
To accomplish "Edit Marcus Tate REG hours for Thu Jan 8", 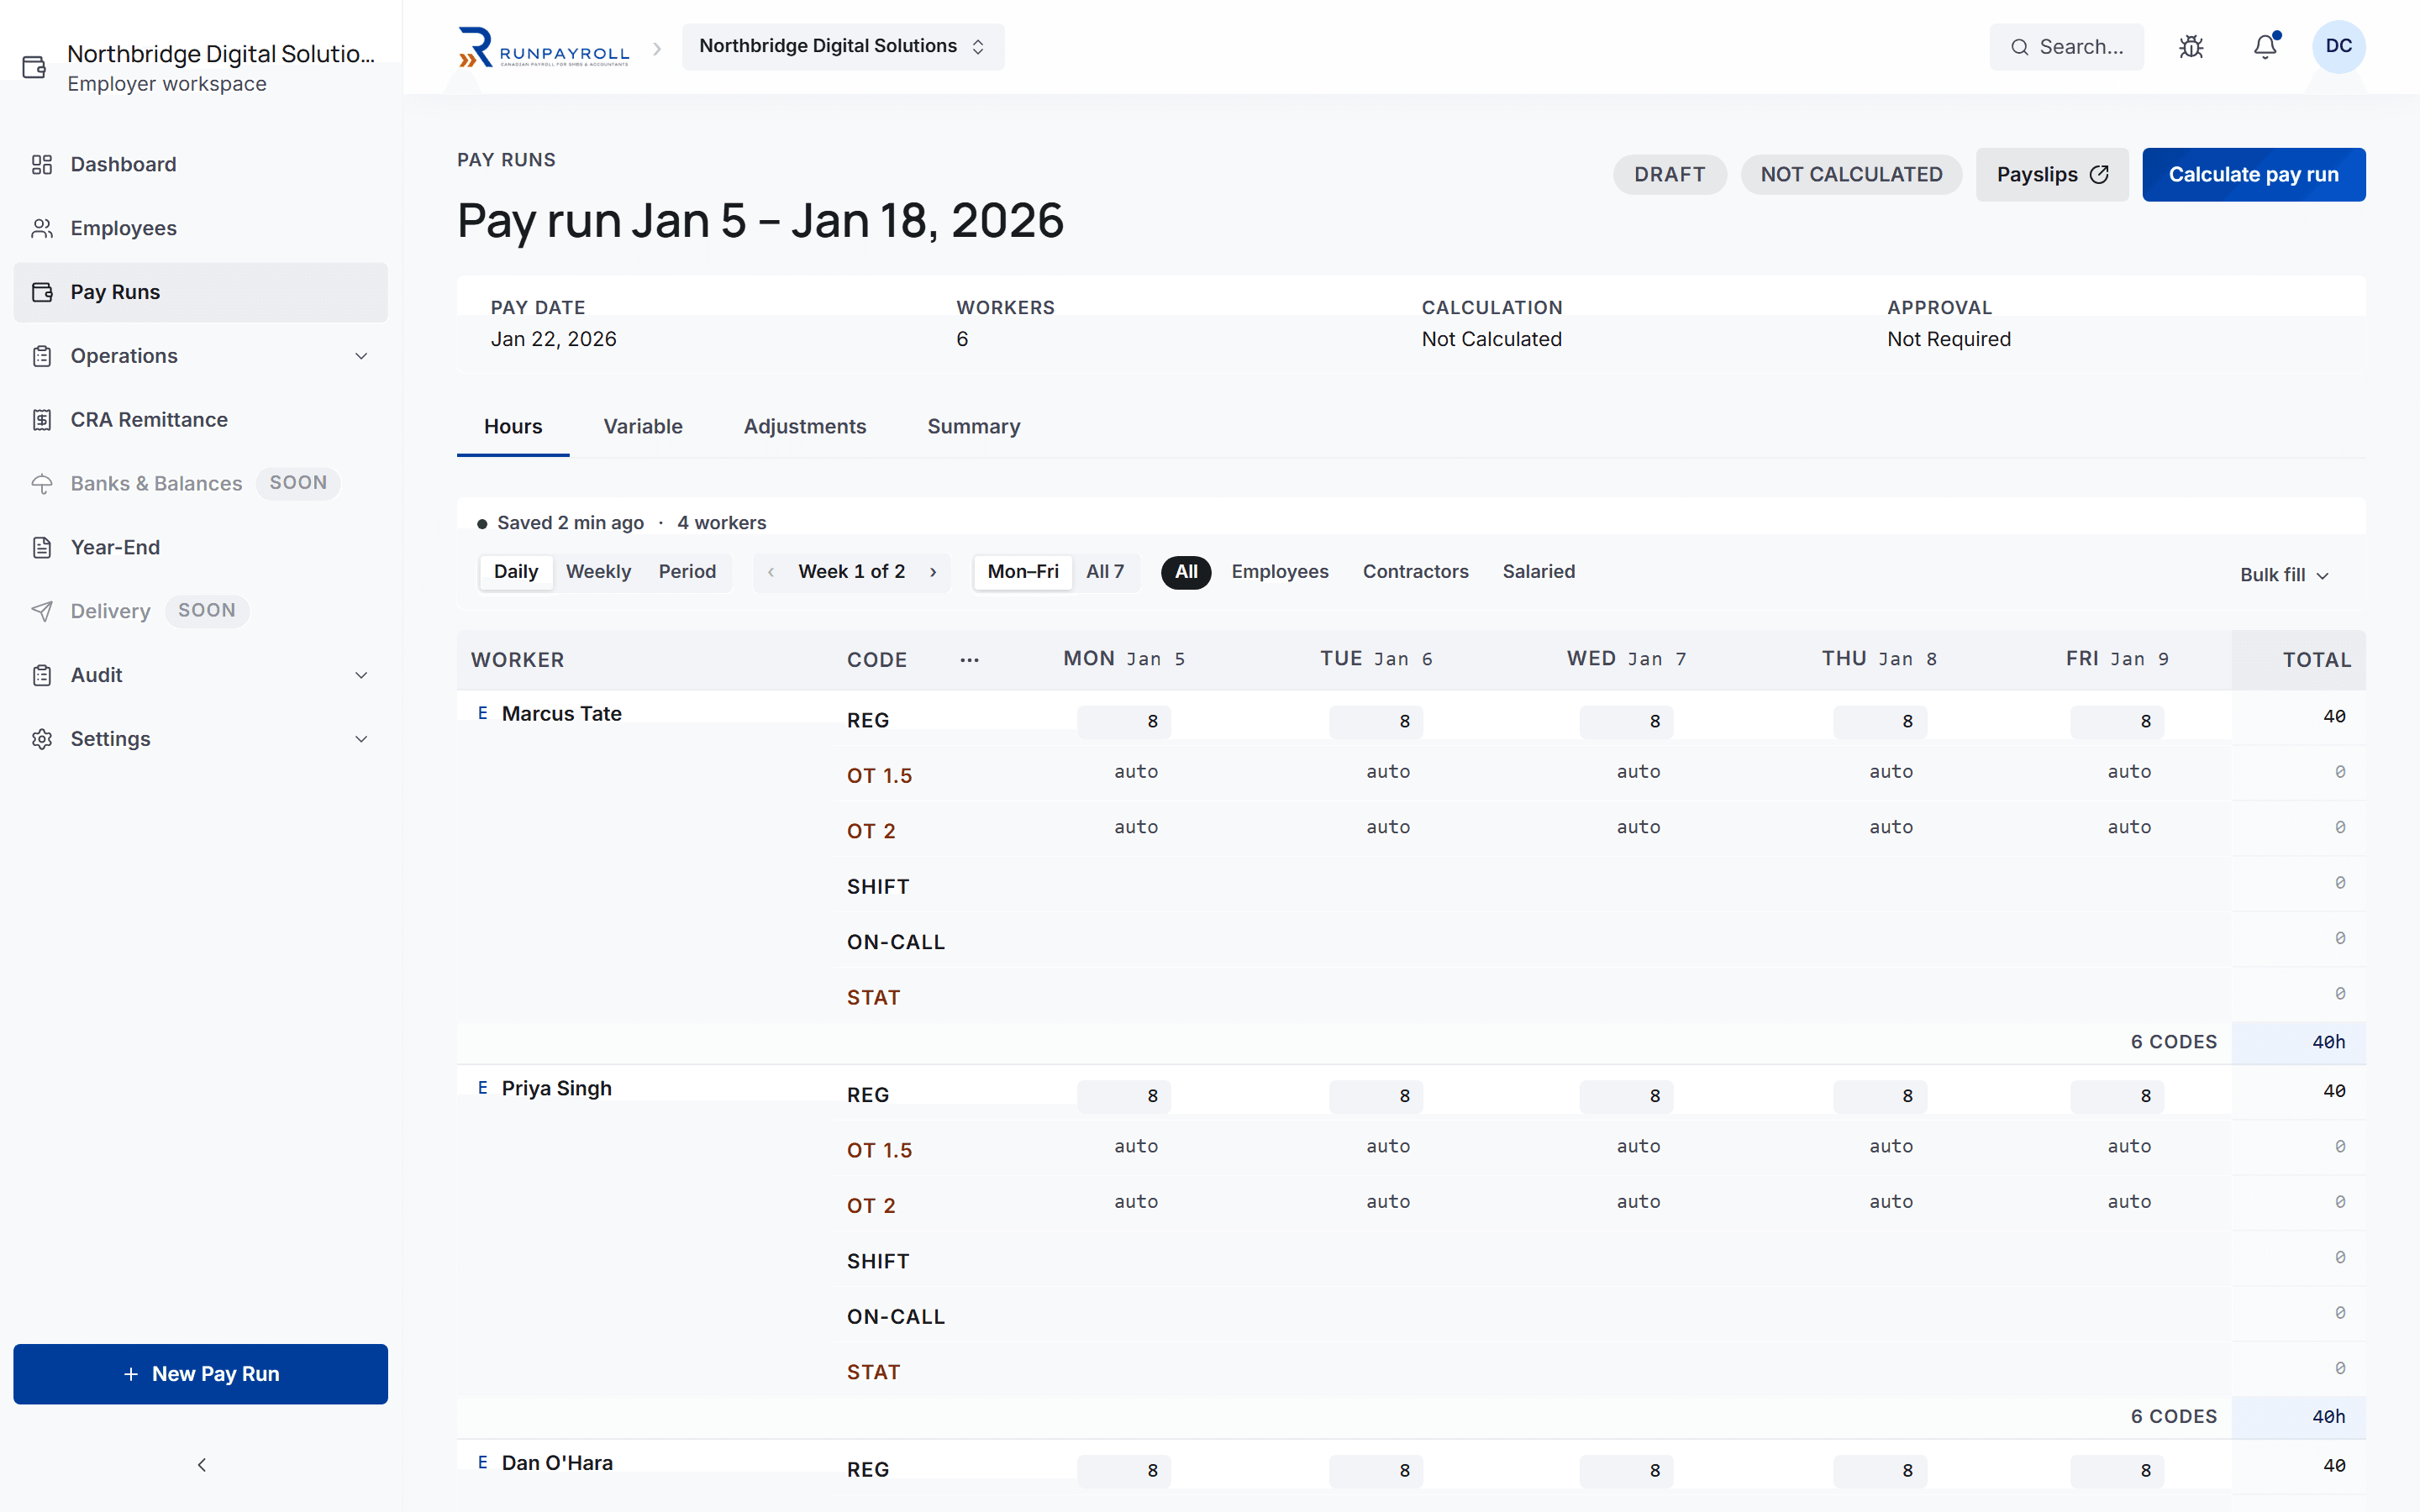I will pos(1880,722).
